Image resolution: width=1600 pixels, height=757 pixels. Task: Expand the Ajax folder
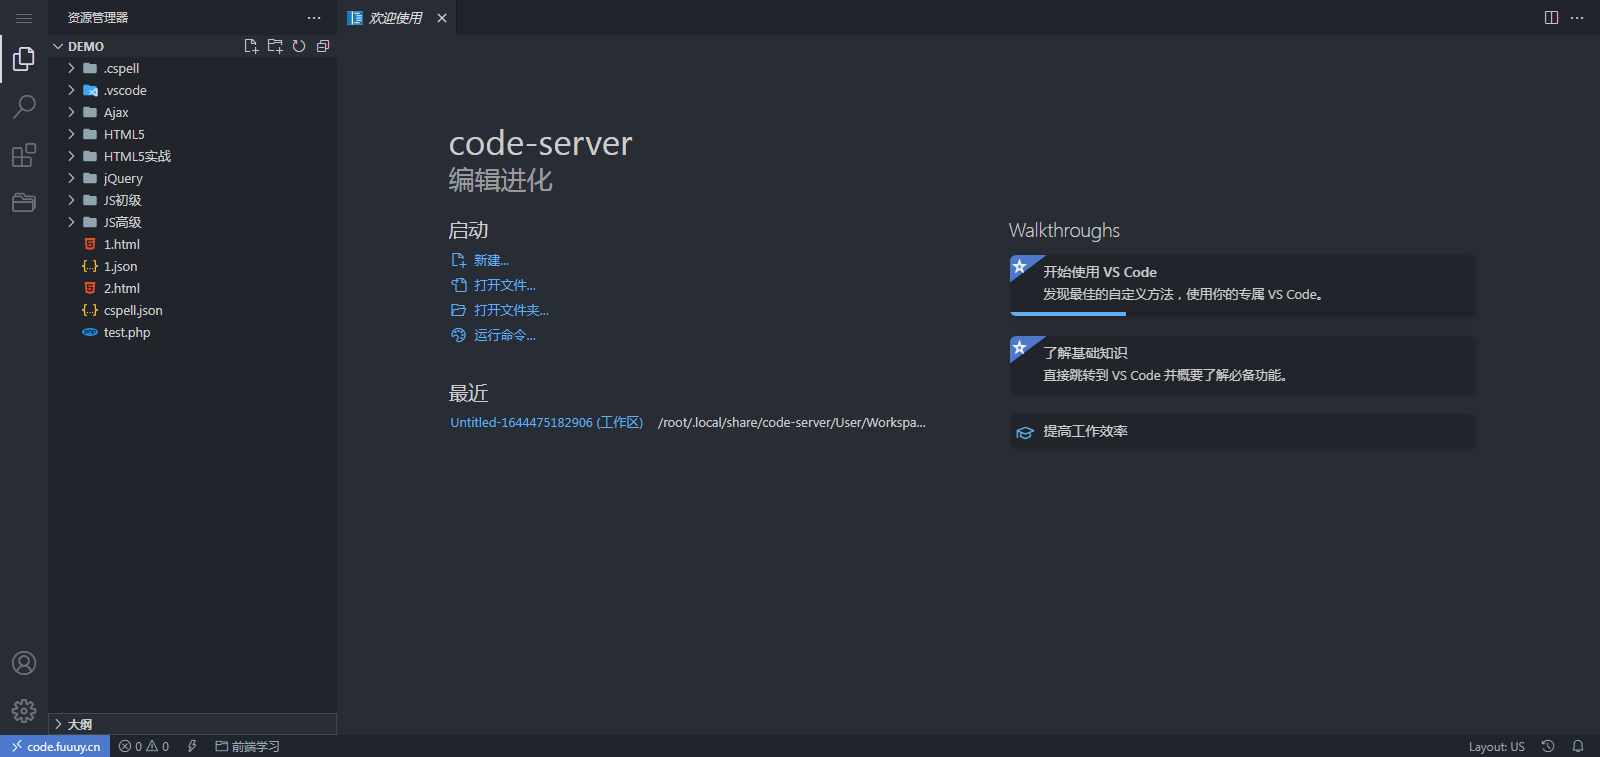192,112
